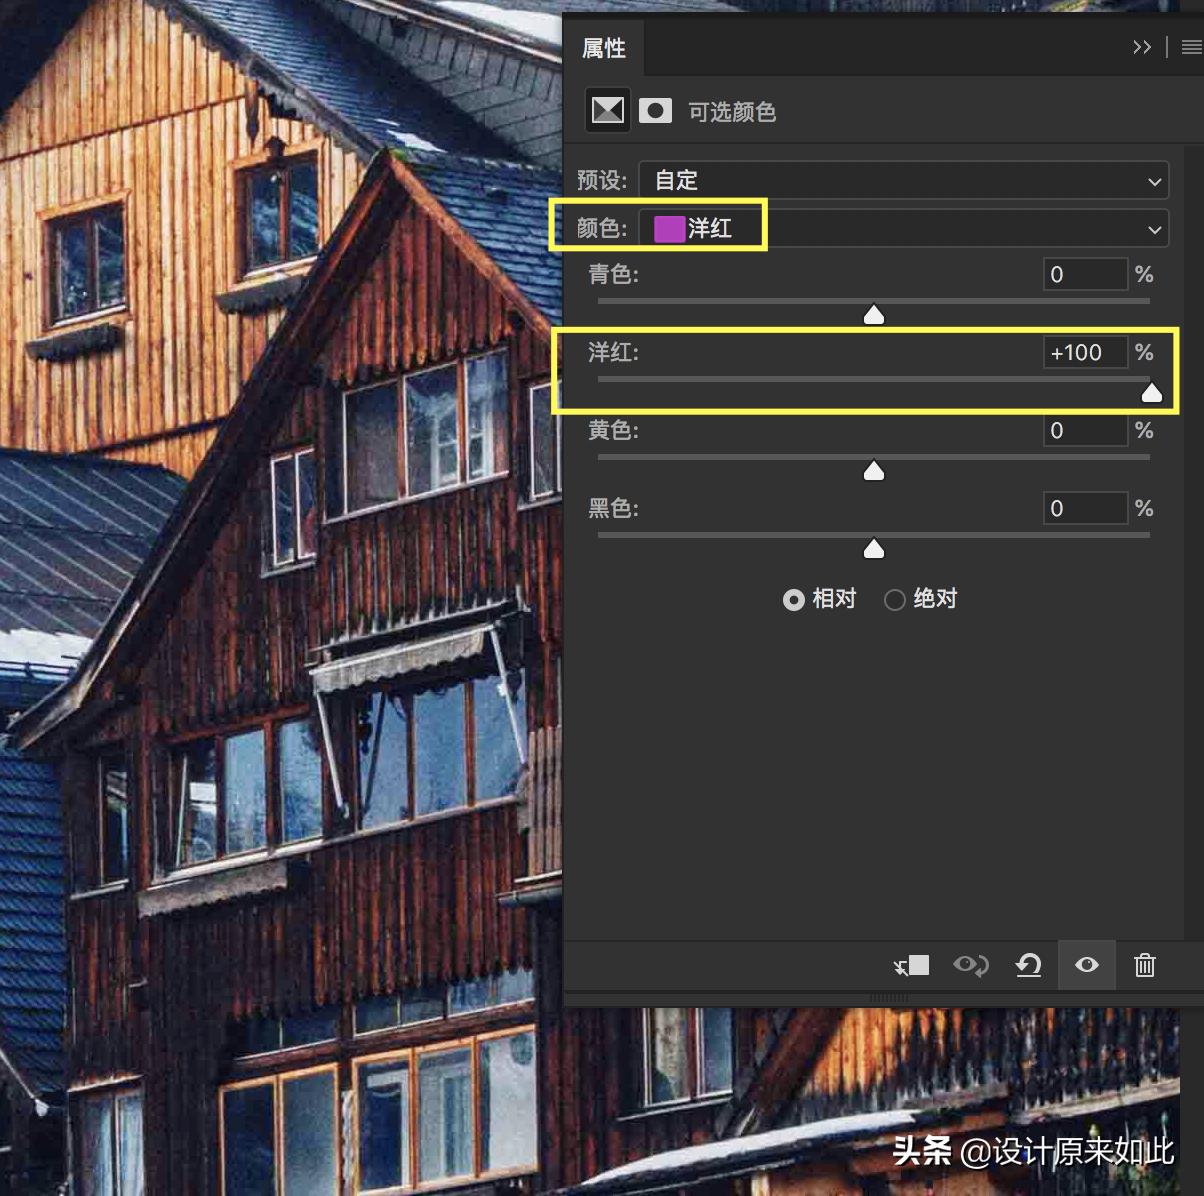The image size is (1204, 1196).
Task: Click the 青色 cyan slider handle
Action: (874, 316)
